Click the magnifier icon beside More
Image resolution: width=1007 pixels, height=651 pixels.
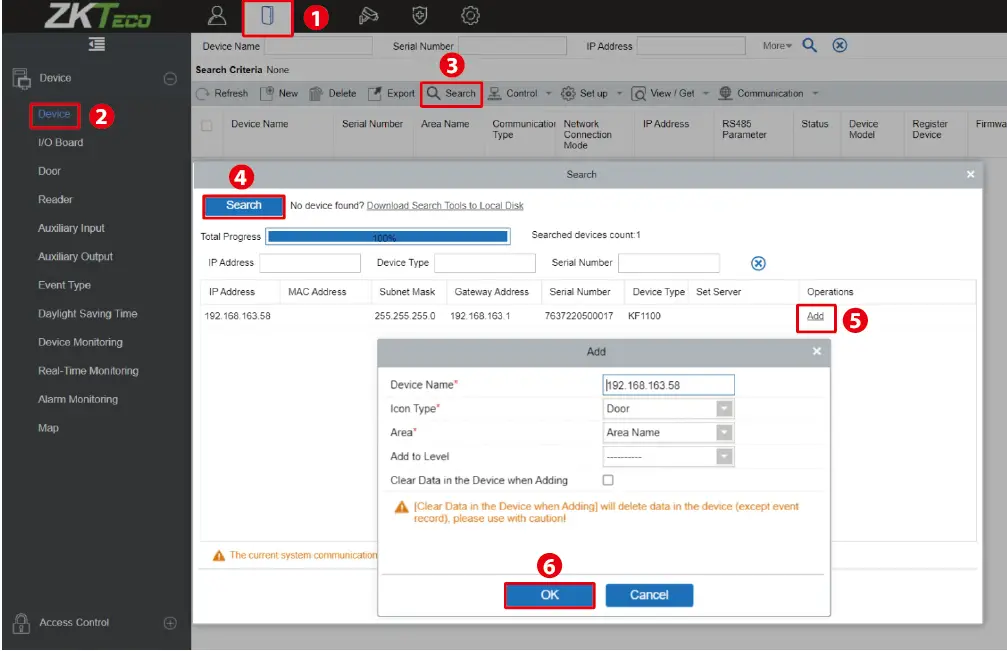(811, 46)
